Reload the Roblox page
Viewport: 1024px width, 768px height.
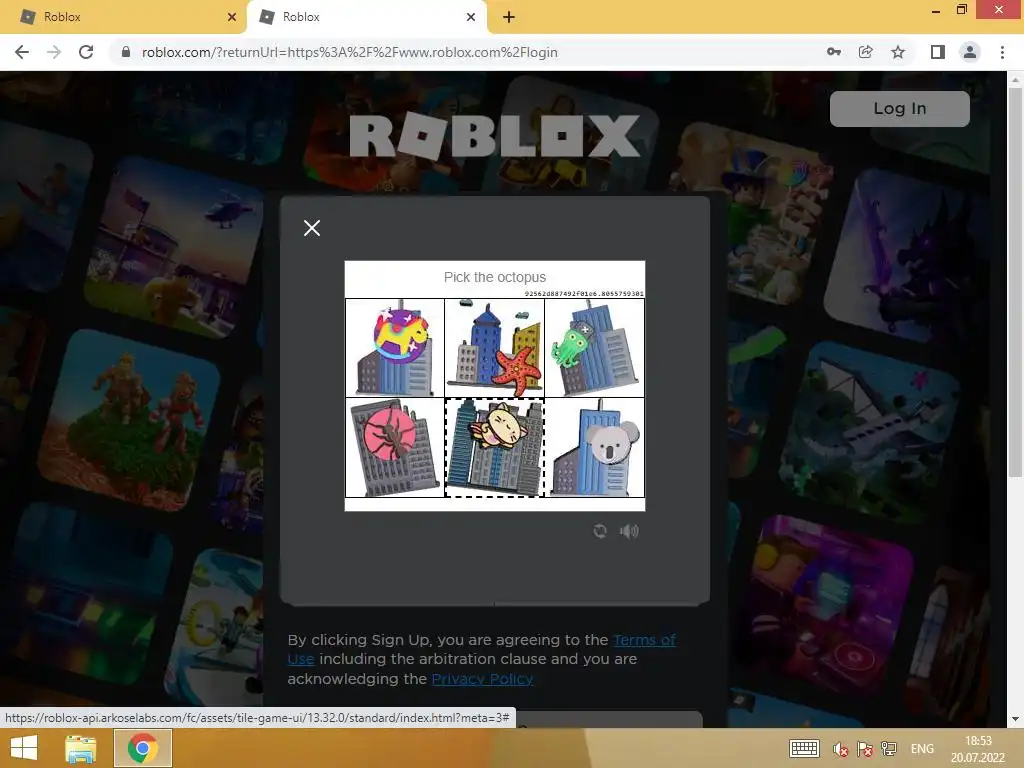[x=86, y=52]
